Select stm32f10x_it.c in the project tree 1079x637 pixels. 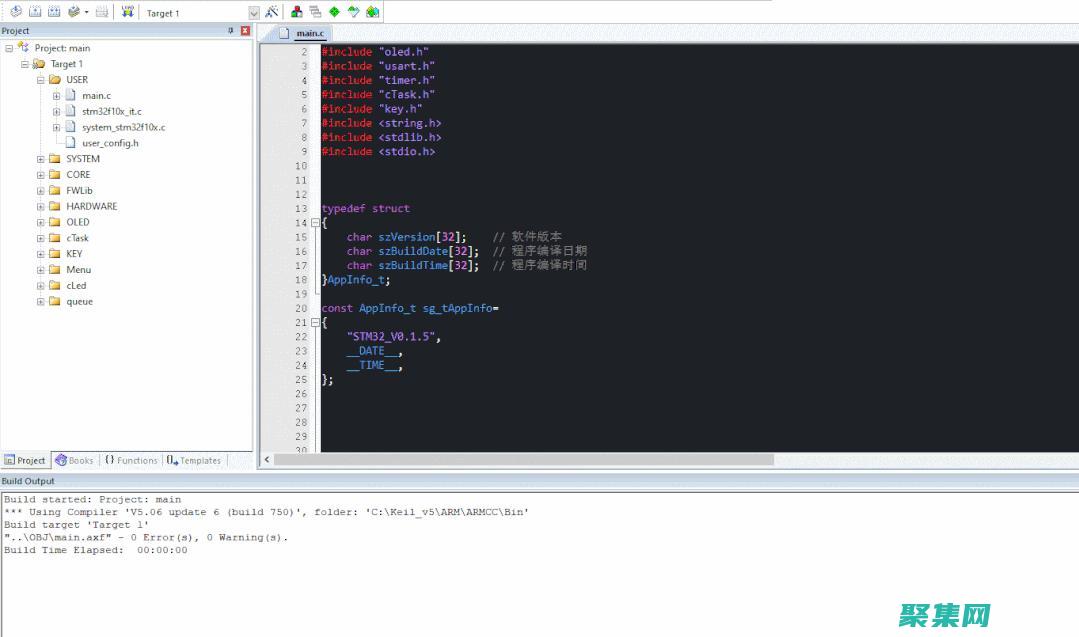point(111,111)
